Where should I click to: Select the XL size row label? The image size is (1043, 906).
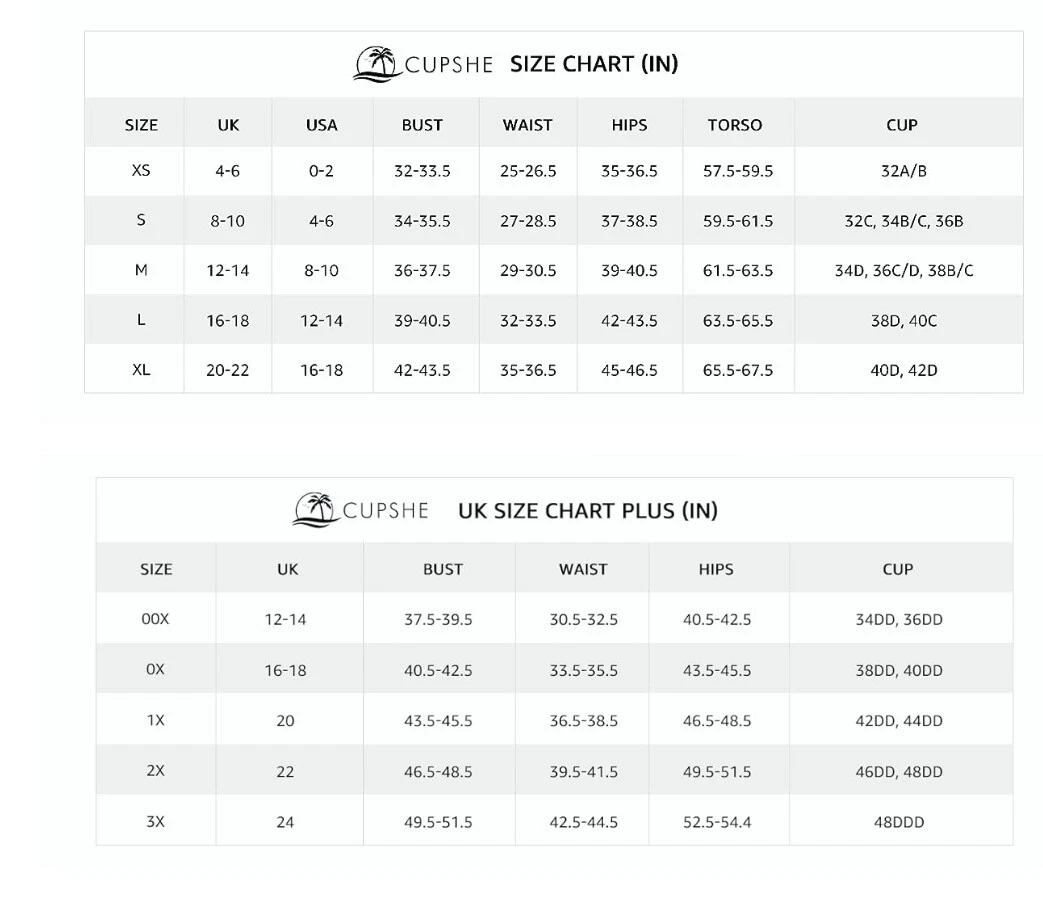pos(141,369)
